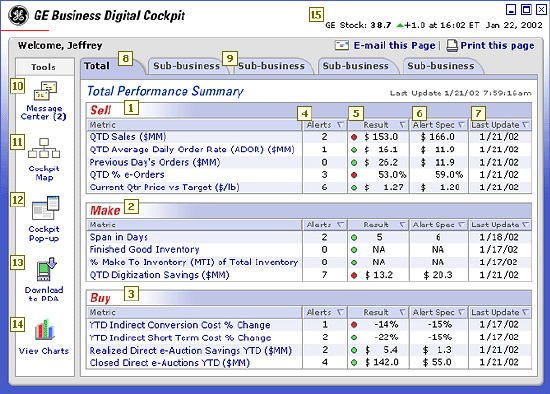Click red status dot for QTD % e-Orders
The image size is (550, 394).
point(354,175)
